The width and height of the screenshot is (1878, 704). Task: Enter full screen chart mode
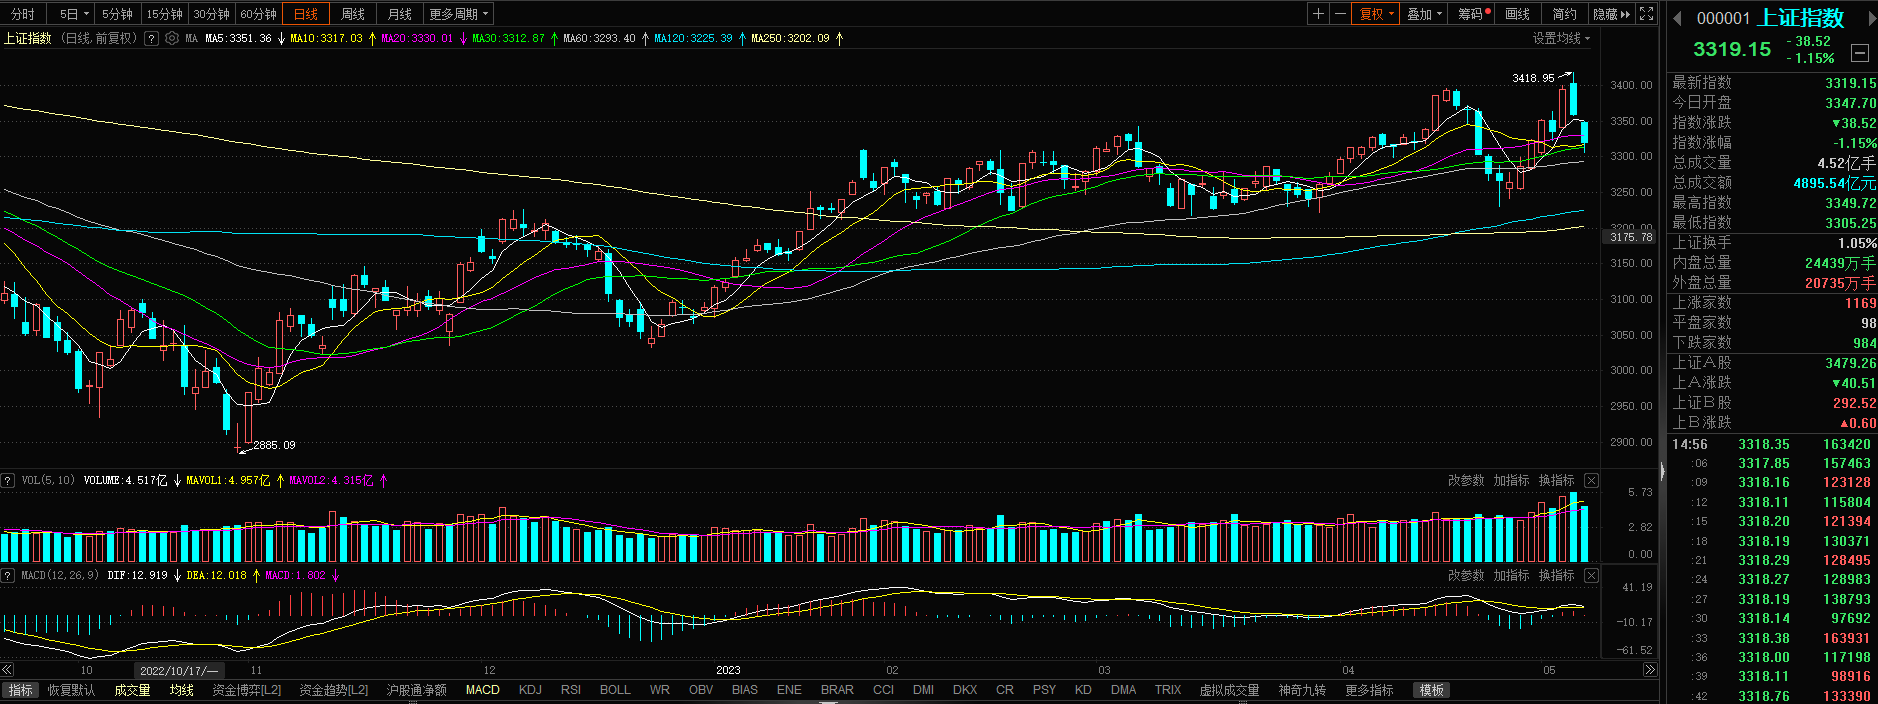1646,14
